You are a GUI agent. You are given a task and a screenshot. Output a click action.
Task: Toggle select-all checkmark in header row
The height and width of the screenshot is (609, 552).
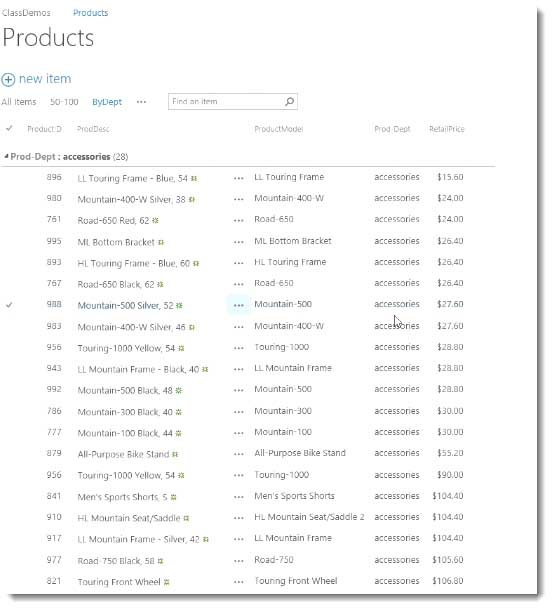click(9, 129)
